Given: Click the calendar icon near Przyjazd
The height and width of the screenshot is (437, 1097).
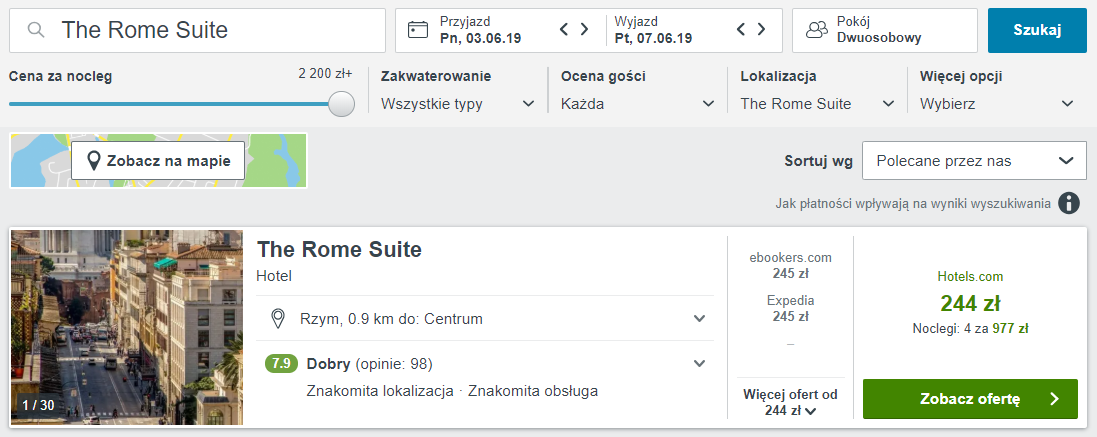Looking at the screenshot, I should point(418,30).
